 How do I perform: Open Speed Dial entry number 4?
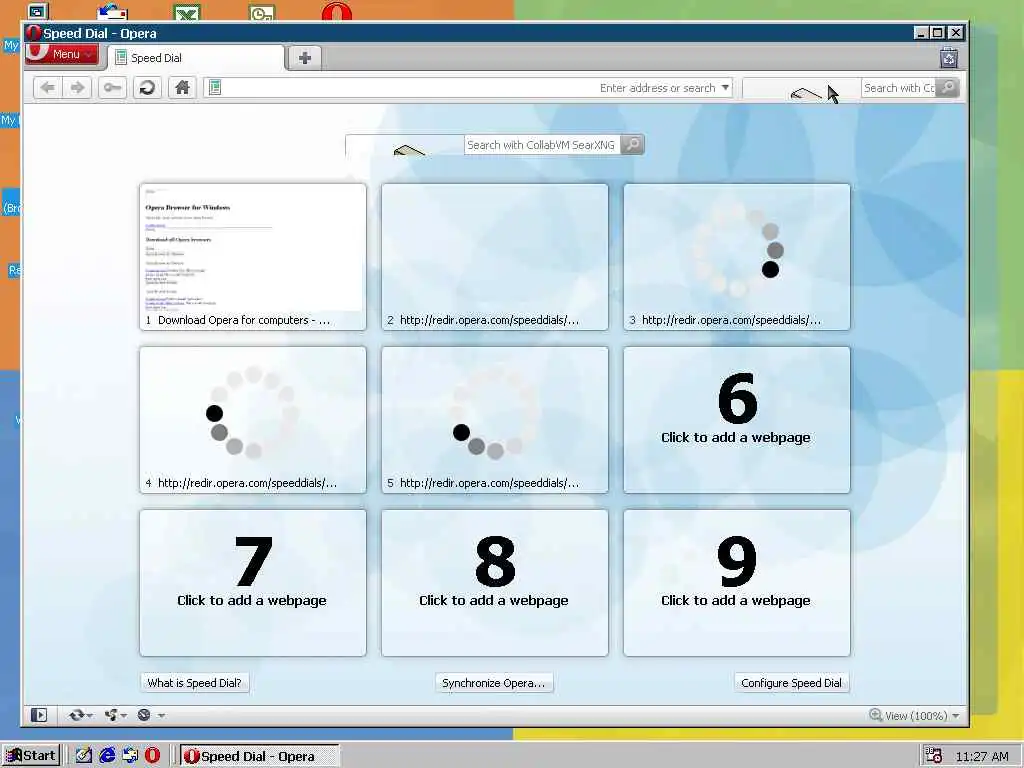coord(253,420)
